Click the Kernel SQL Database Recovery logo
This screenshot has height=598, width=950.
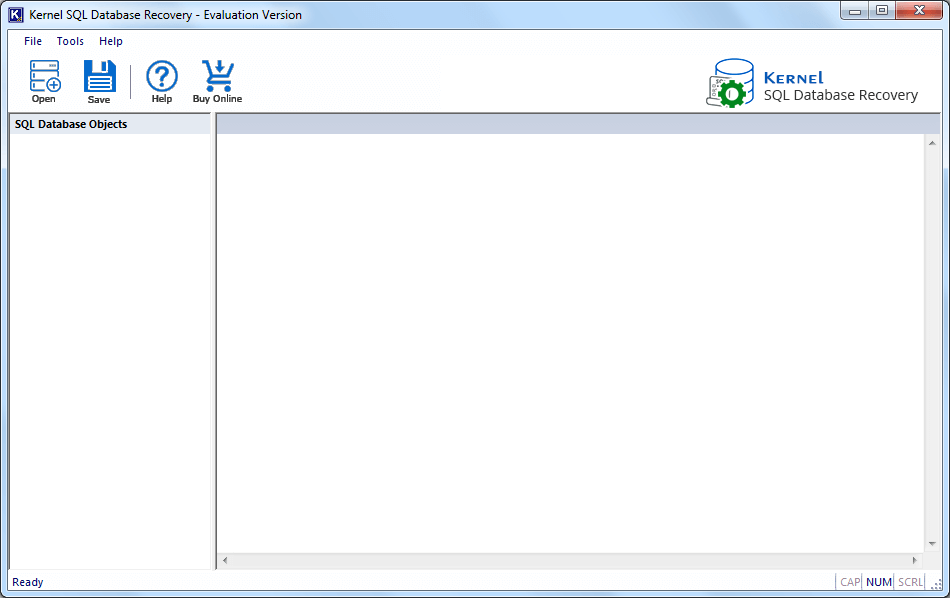pos(812,84)
